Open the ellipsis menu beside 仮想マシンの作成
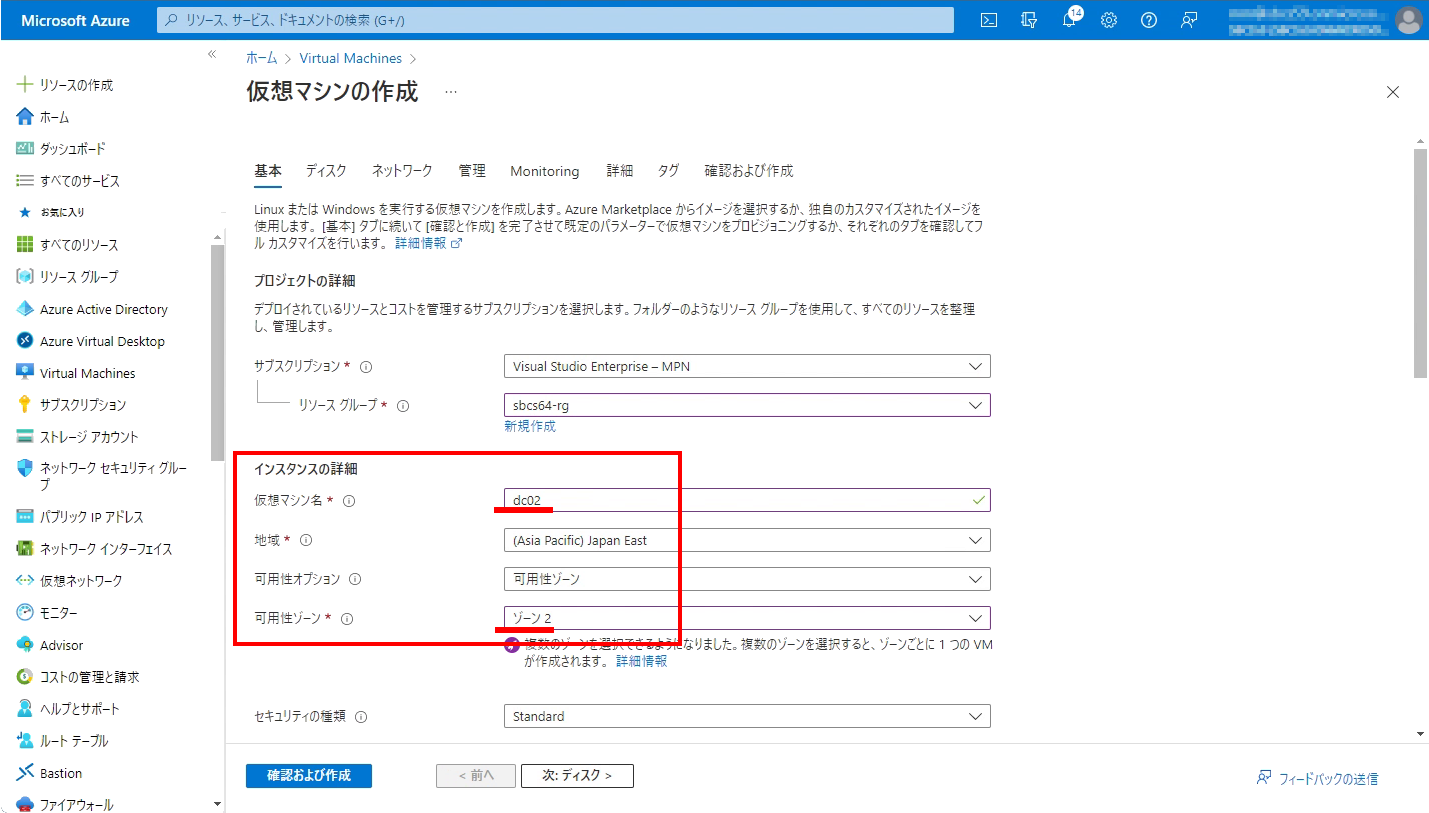Viewport: 1429px width, 813px height. 451,92
